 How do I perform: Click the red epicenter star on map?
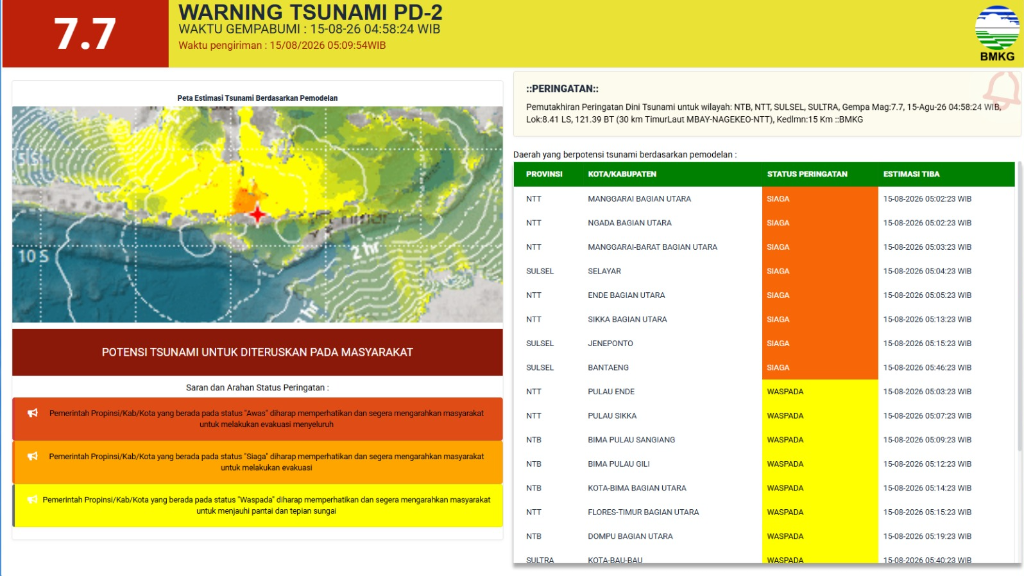click(257, 214)
